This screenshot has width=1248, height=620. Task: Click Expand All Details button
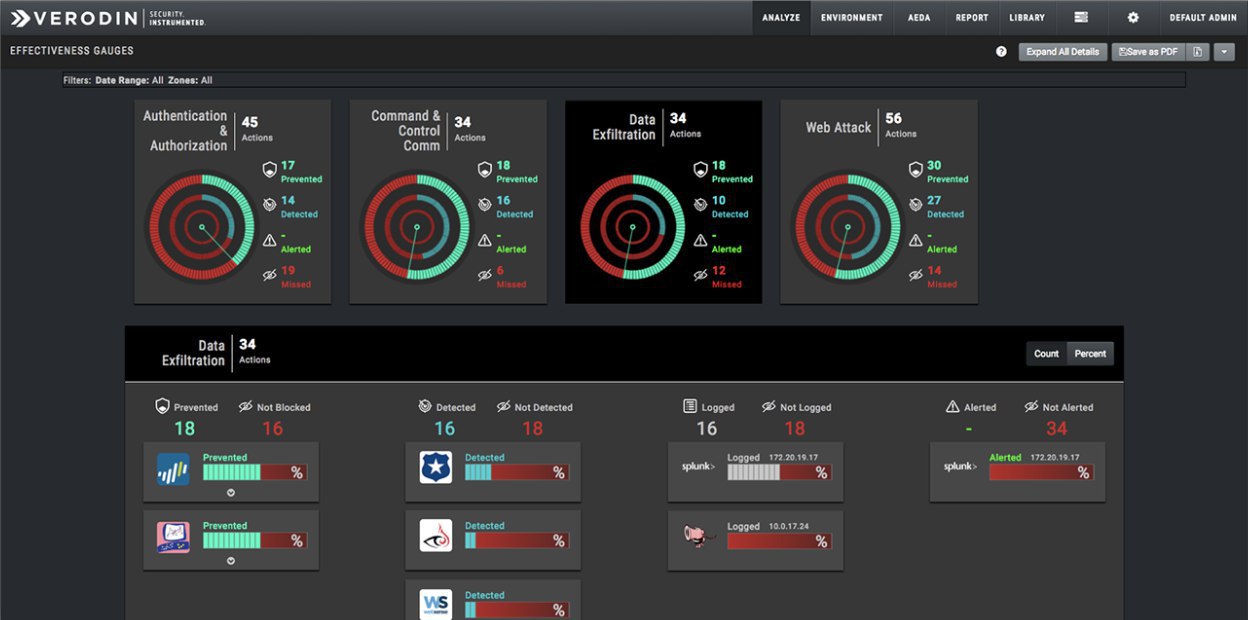point(1063,52)
